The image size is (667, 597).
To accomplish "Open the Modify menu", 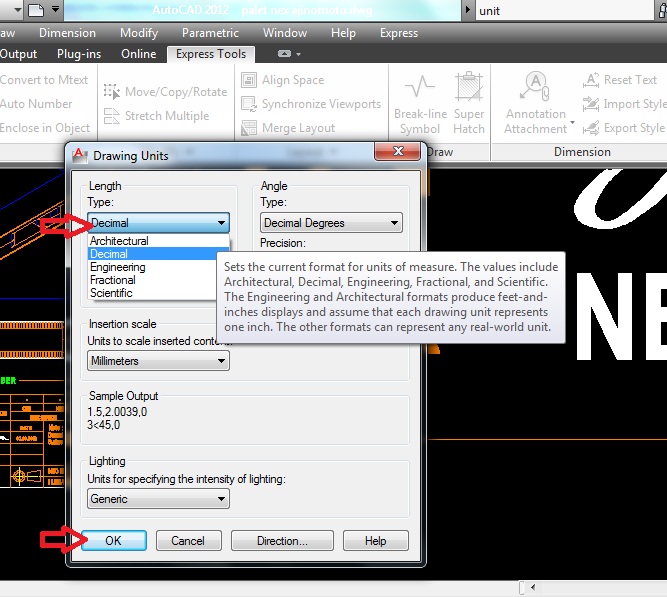I will tap(139, 33).
